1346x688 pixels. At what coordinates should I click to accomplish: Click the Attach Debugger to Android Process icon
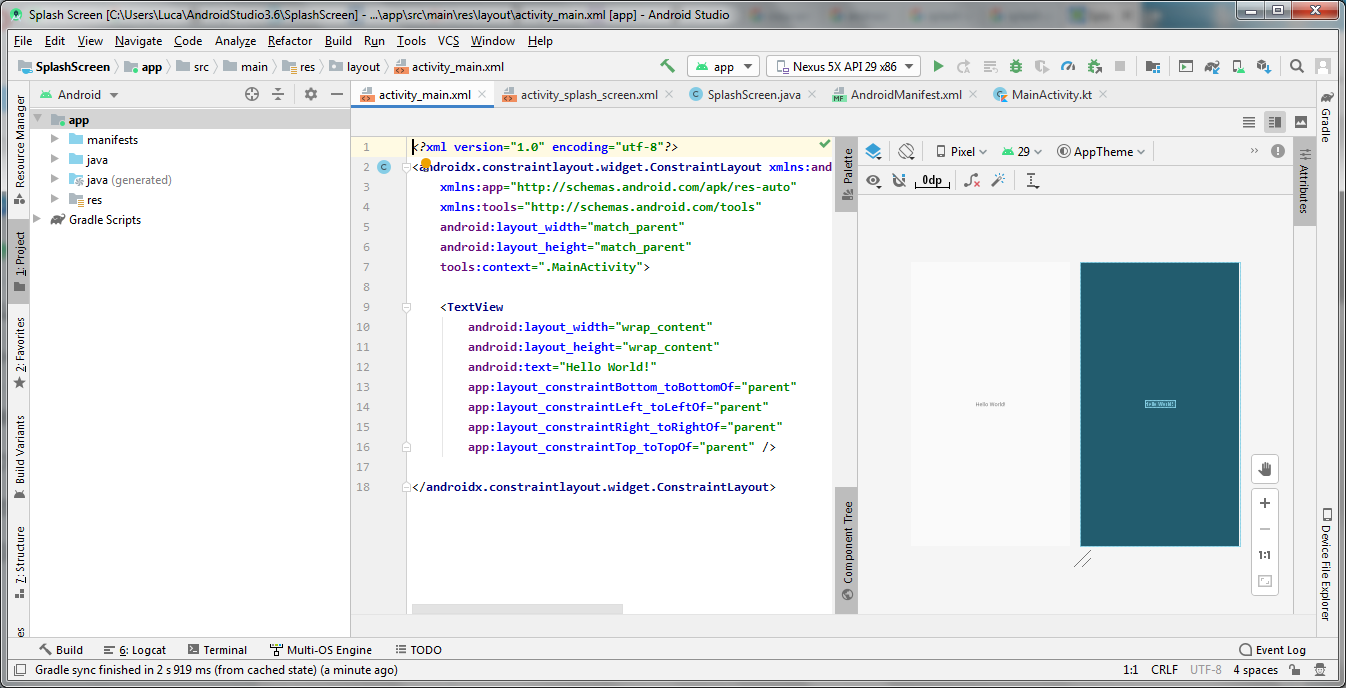point(1094,66)
